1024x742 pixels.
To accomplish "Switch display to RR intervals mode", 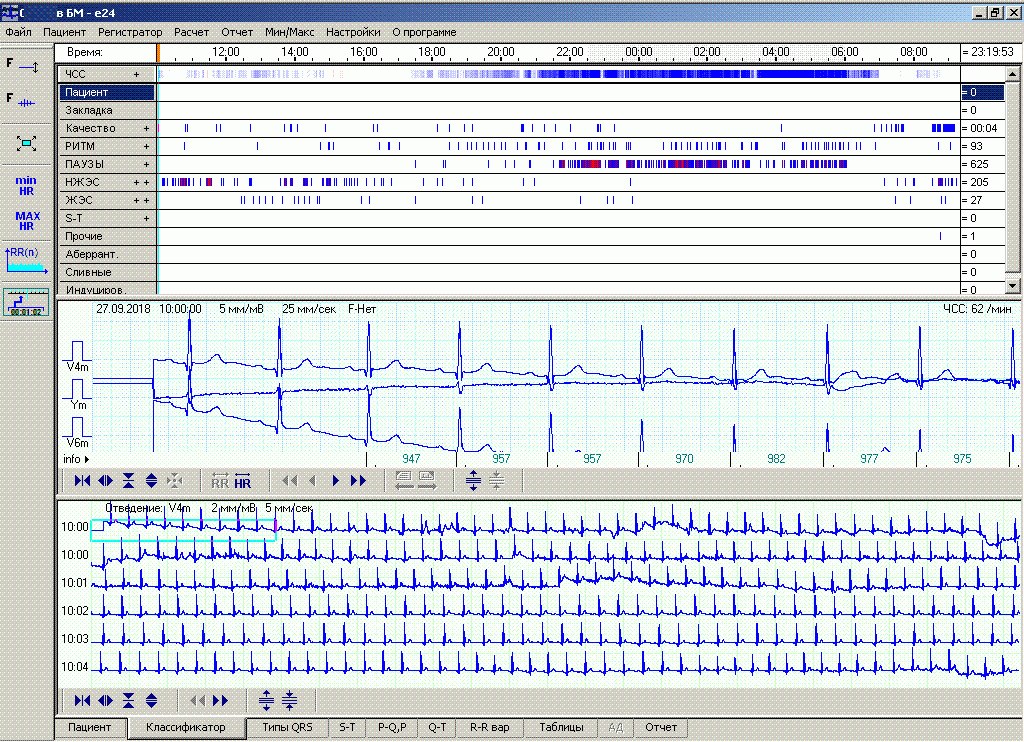I will click(x=220, y=481).
